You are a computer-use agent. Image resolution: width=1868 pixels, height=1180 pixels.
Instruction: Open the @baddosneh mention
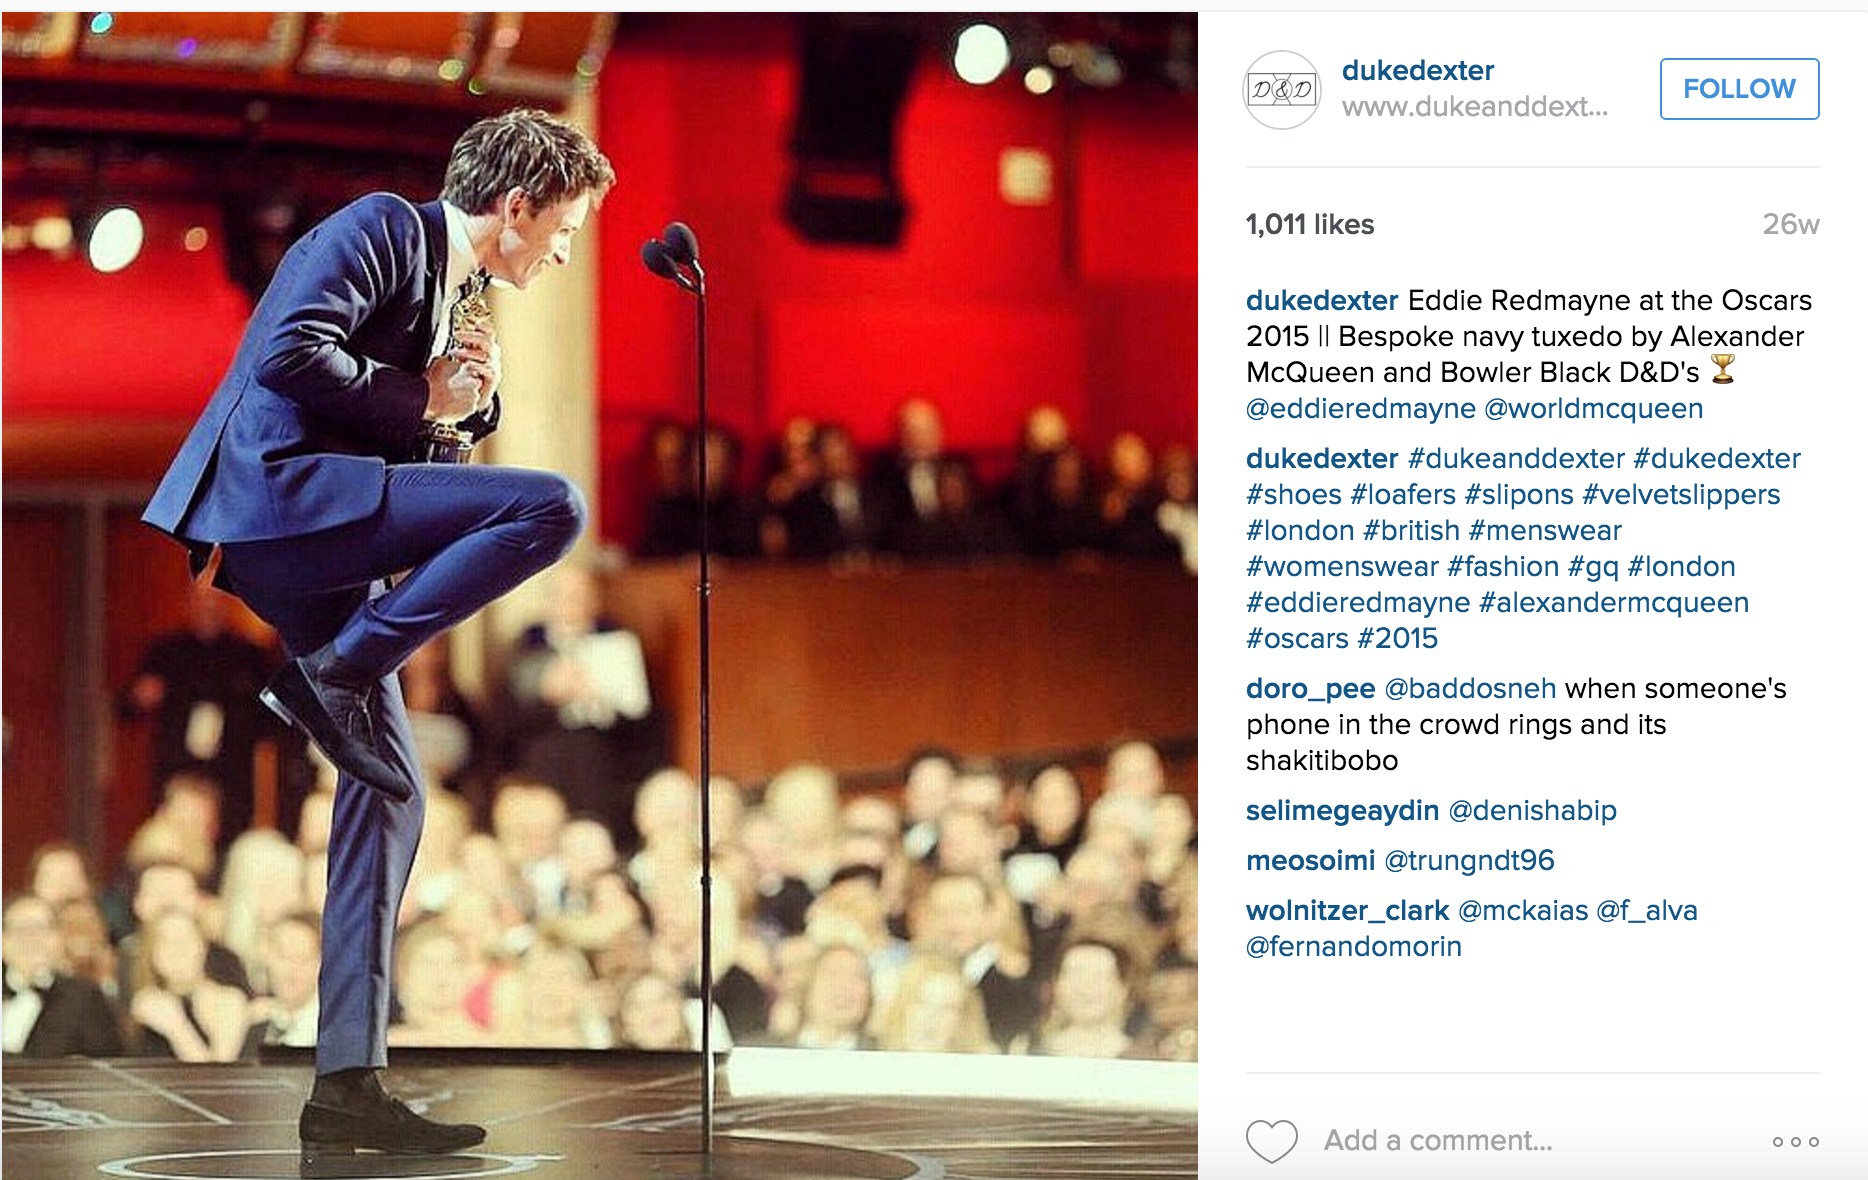pyautogui.click(x=1470, y=688)
